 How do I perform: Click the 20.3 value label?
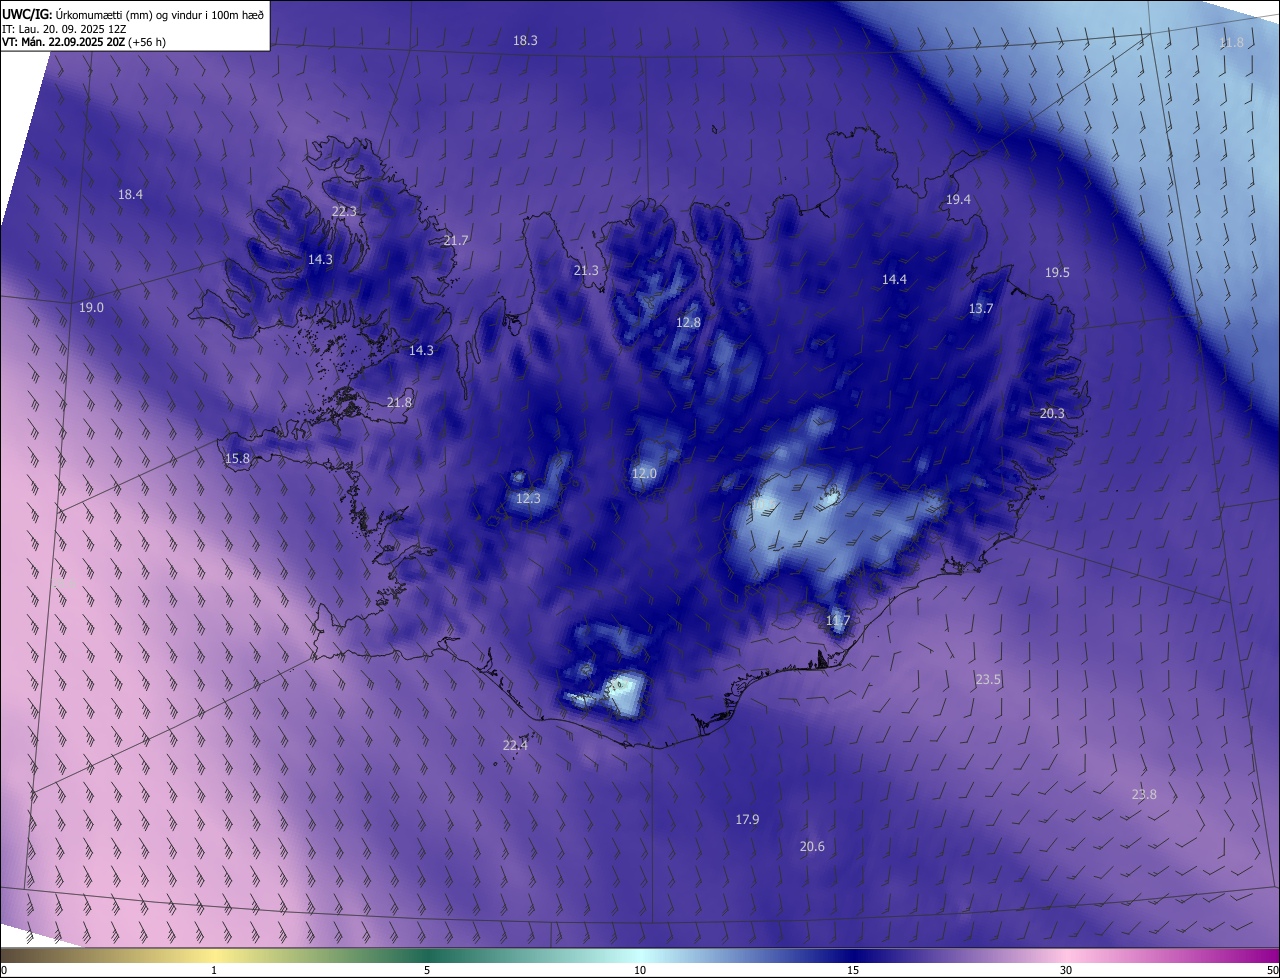[x=1052, y=414]
